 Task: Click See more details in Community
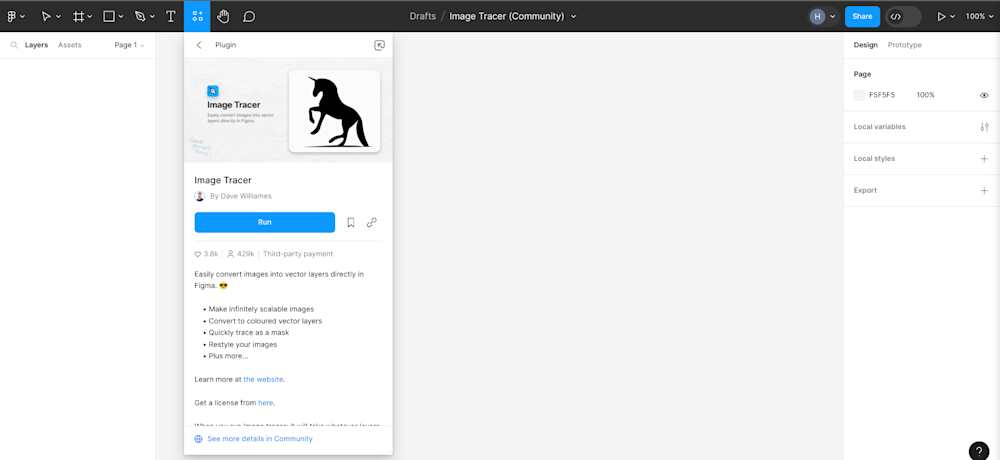[x=260, y=439]
